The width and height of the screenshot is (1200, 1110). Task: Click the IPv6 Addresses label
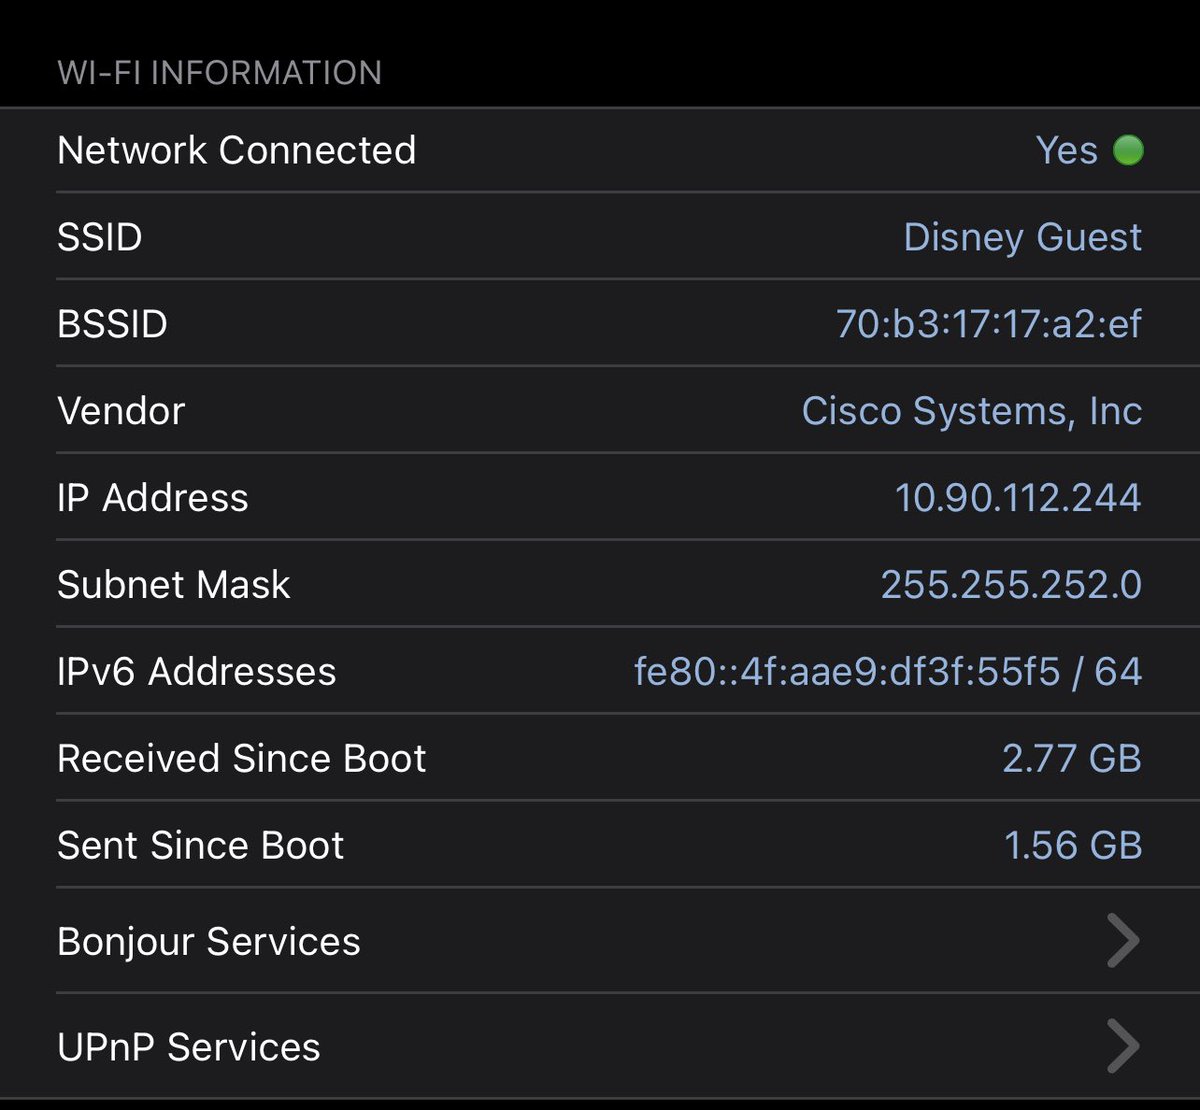pos(197,671)
